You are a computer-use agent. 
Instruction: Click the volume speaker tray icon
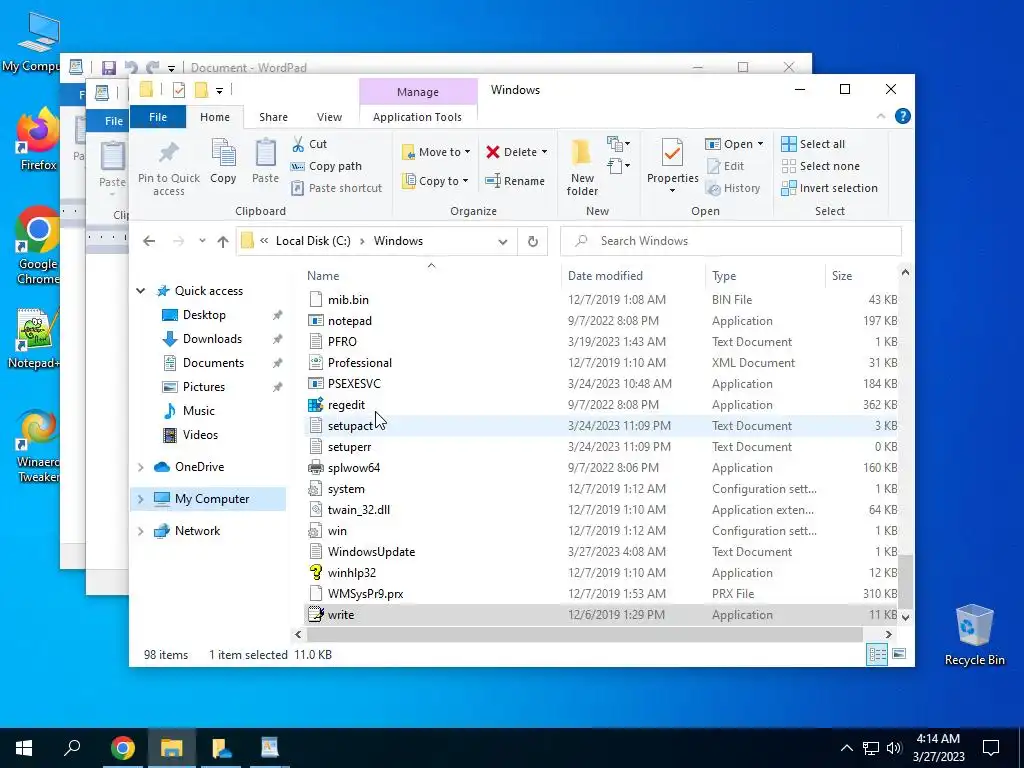click(894, 748)
